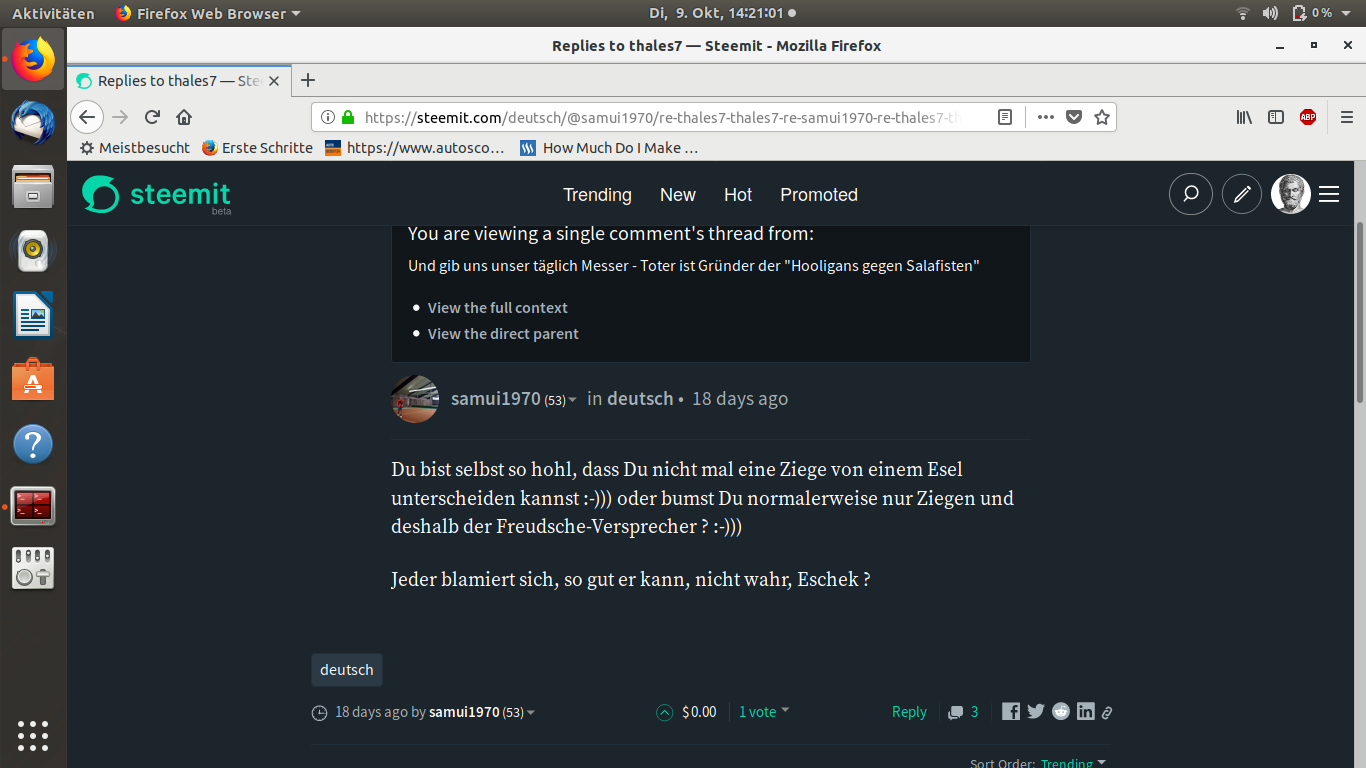
Task: Click the replies count bubble icon
Action: (956, 712)
